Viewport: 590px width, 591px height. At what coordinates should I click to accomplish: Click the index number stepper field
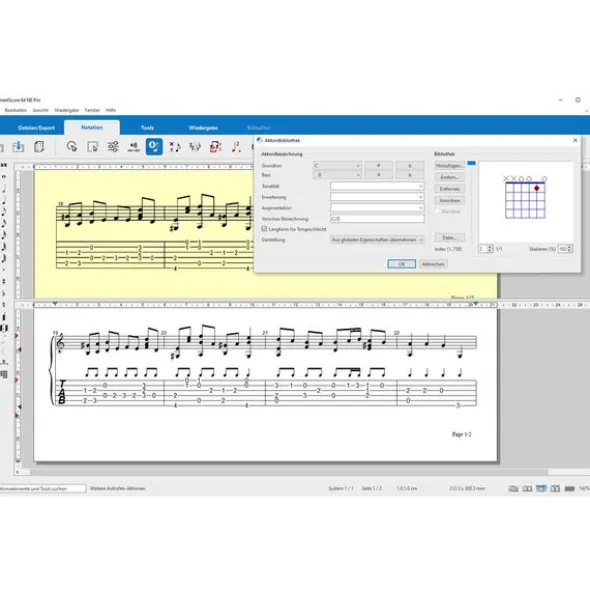[485, 249]
